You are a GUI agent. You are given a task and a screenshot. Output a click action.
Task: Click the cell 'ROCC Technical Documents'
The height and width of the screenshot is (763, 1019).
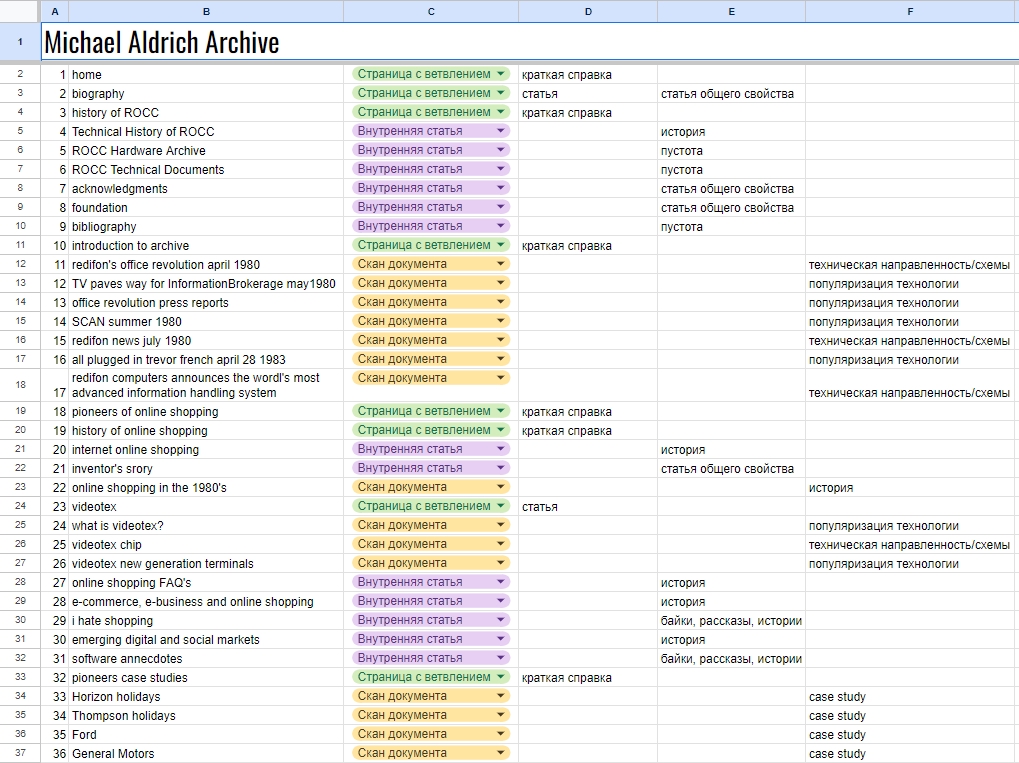[206, 170]
